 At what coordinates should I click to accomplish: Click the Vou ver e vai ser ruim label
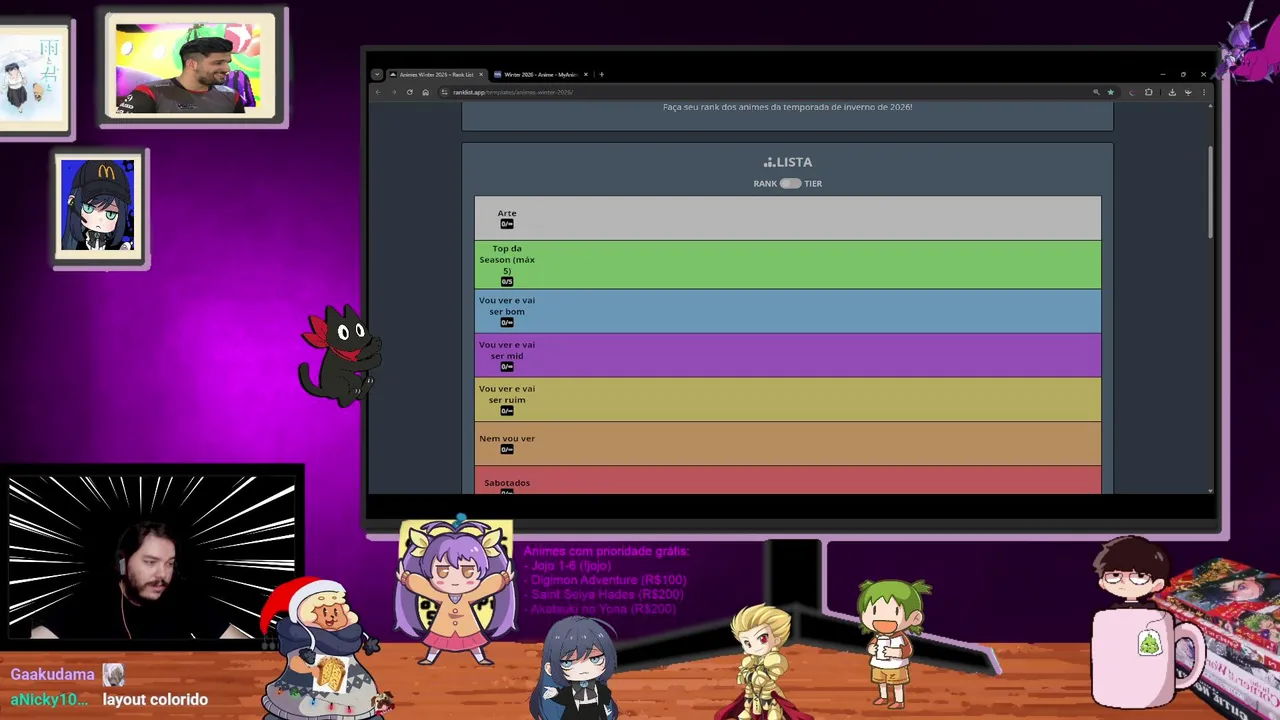pos(507,394)
